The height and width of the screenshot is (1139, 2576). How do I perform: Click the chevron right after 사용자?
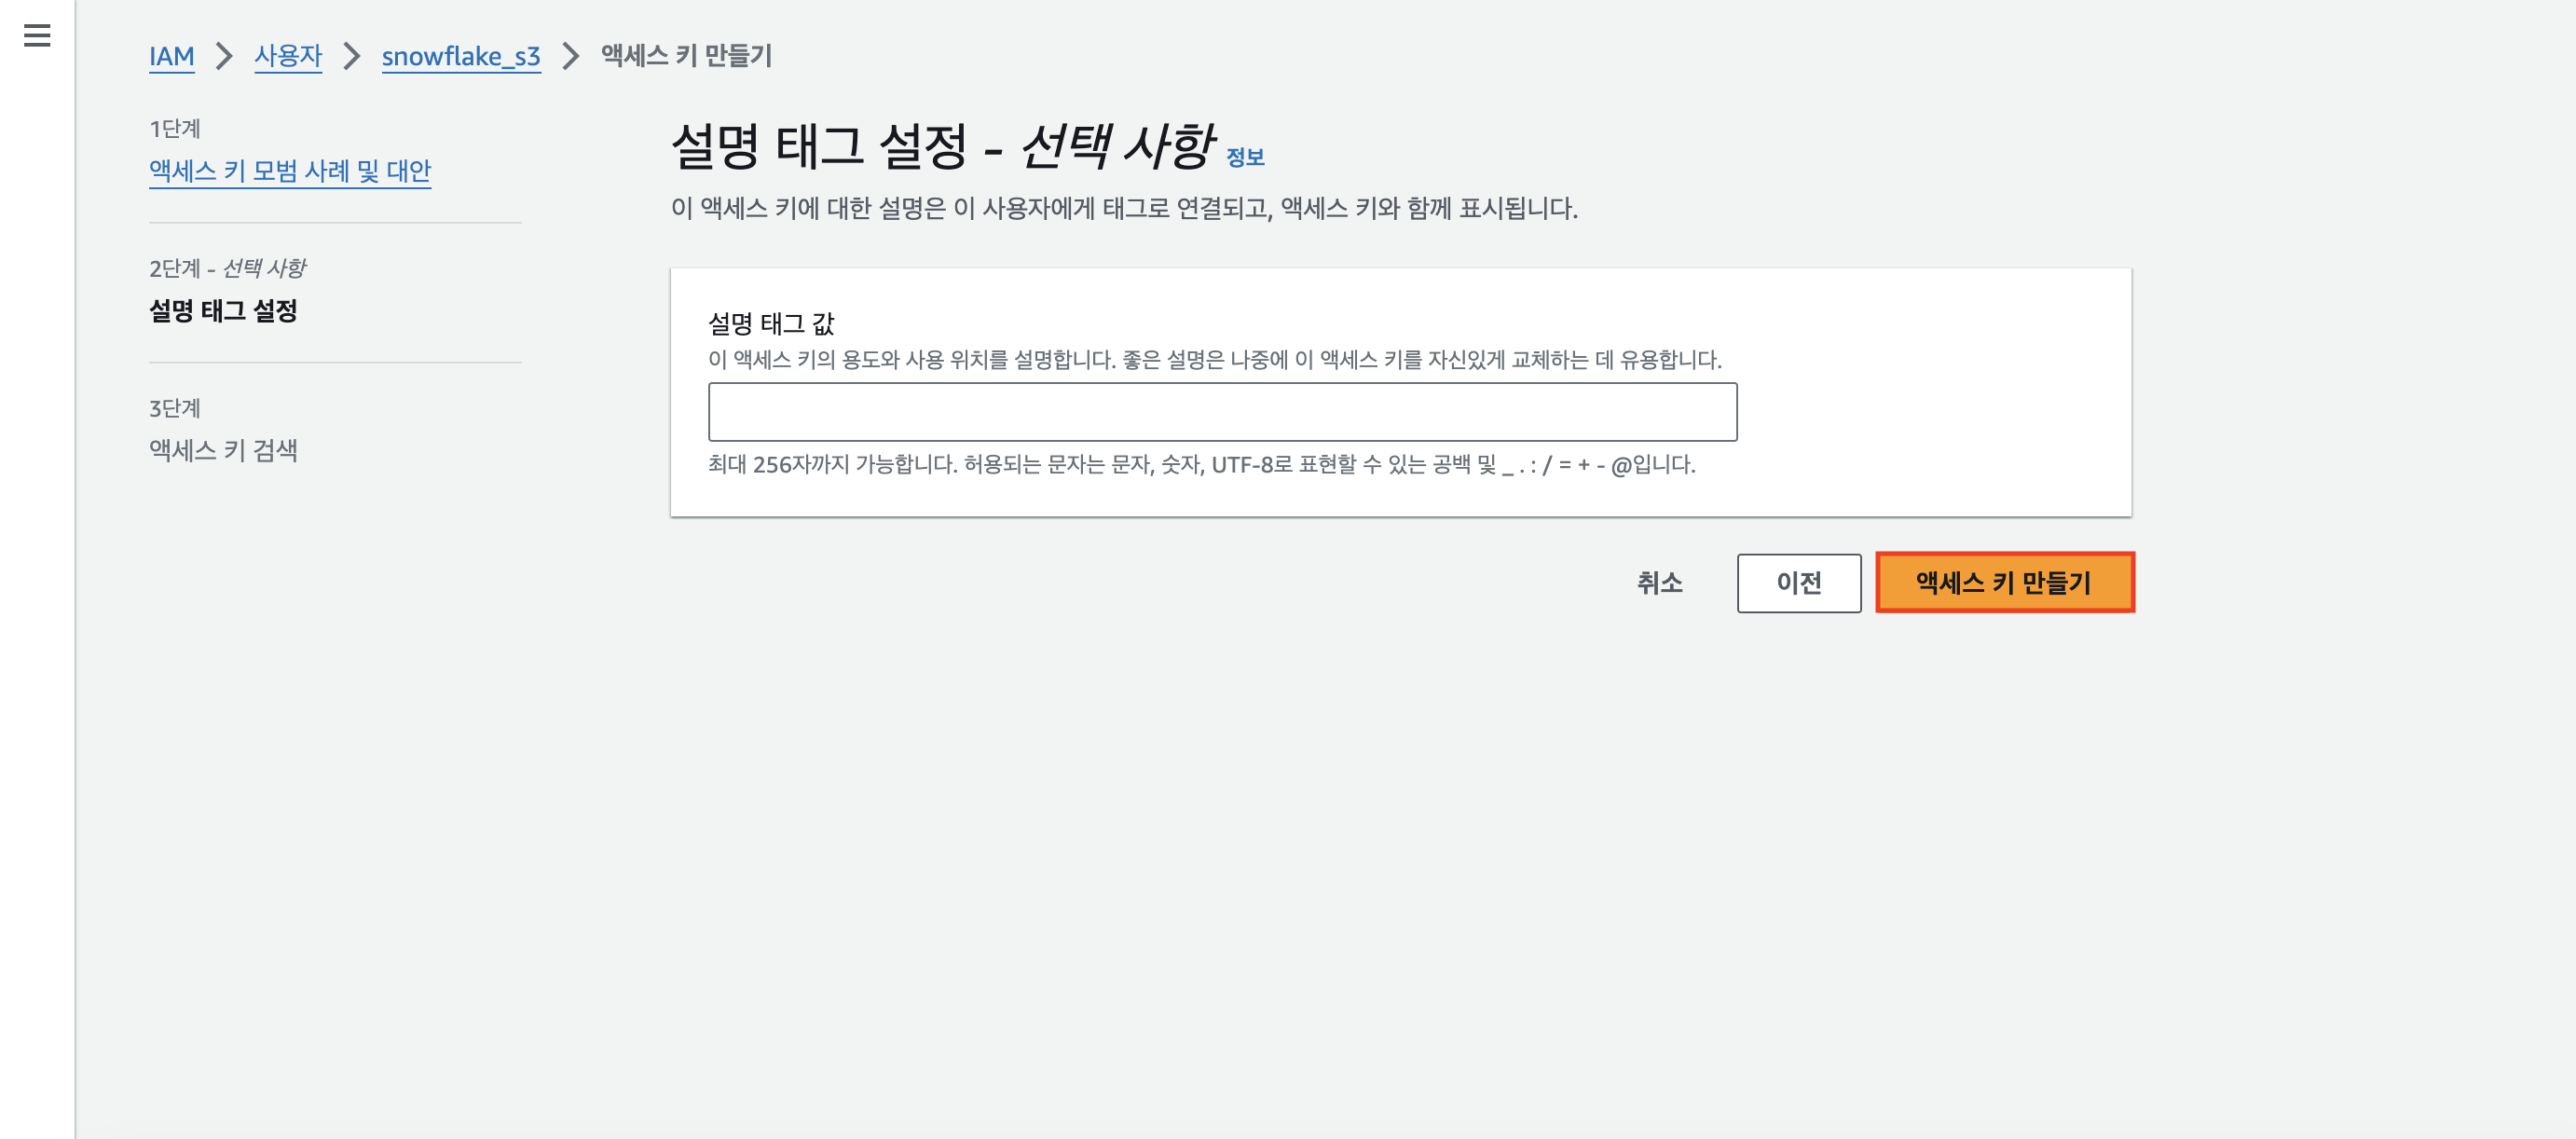click(351, 56)
